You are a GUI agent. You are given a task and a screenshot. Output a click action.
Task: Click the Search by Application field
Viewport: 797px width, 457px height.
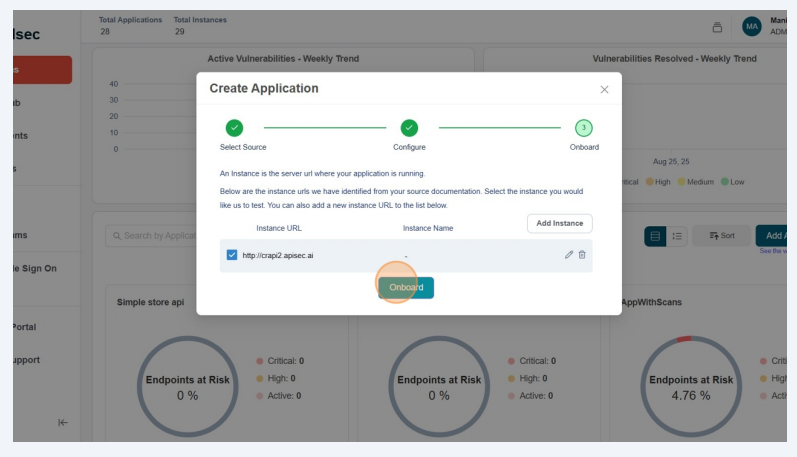[150, 236]
